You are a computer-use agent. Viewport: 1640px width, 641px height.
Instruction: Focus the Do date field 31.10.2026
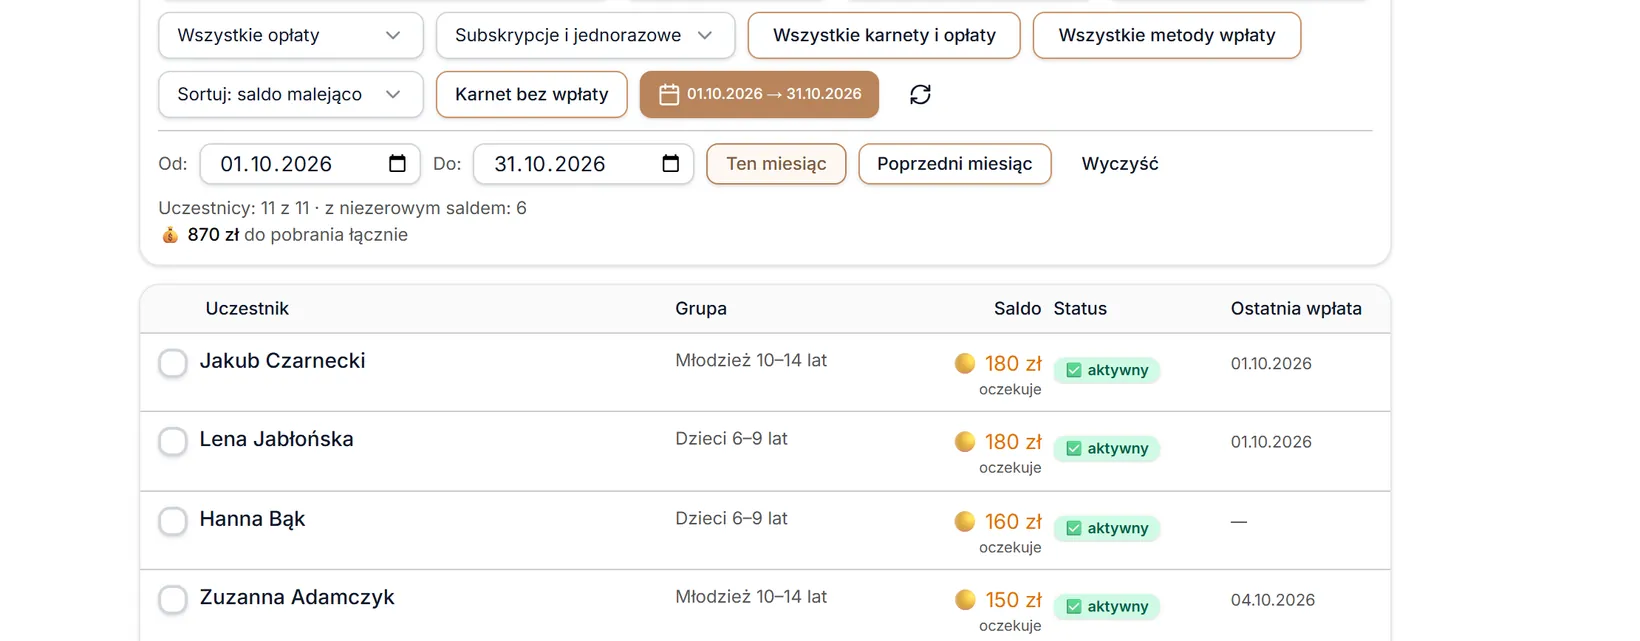pos(584,164)
